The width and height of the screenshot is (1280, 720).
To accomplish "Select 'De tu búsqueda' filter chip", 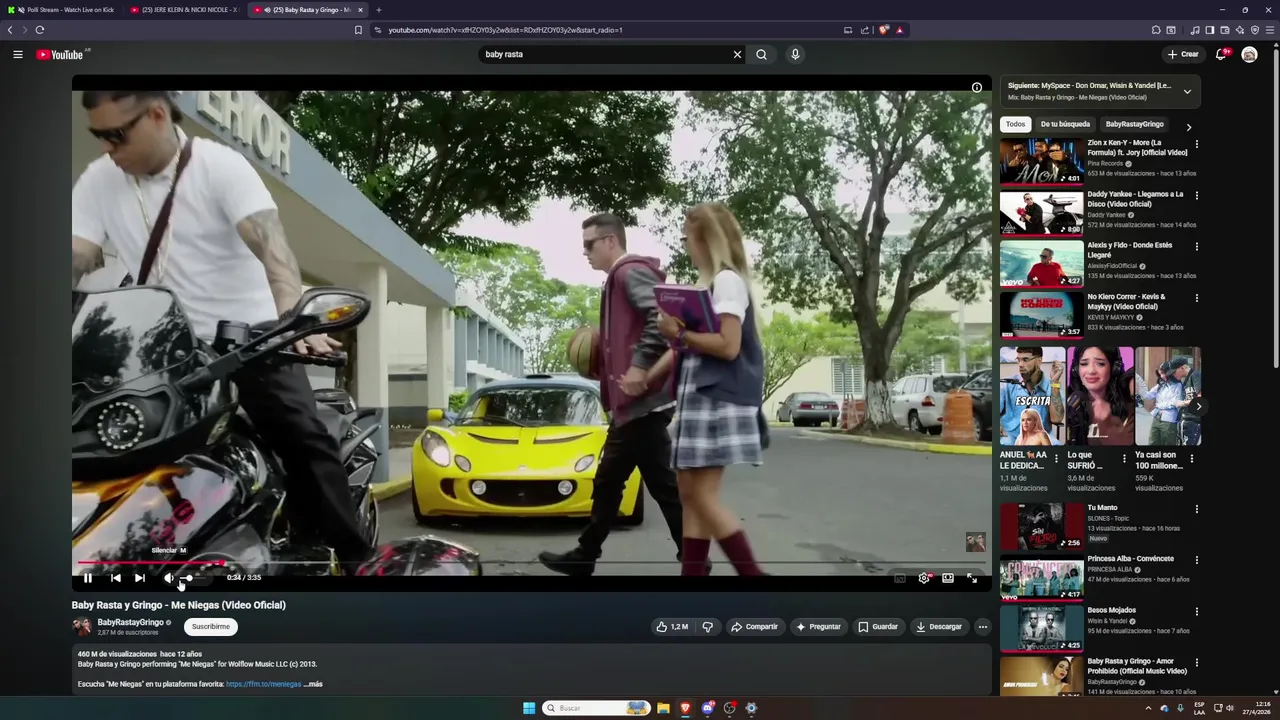I will (x=1065, y=124).
